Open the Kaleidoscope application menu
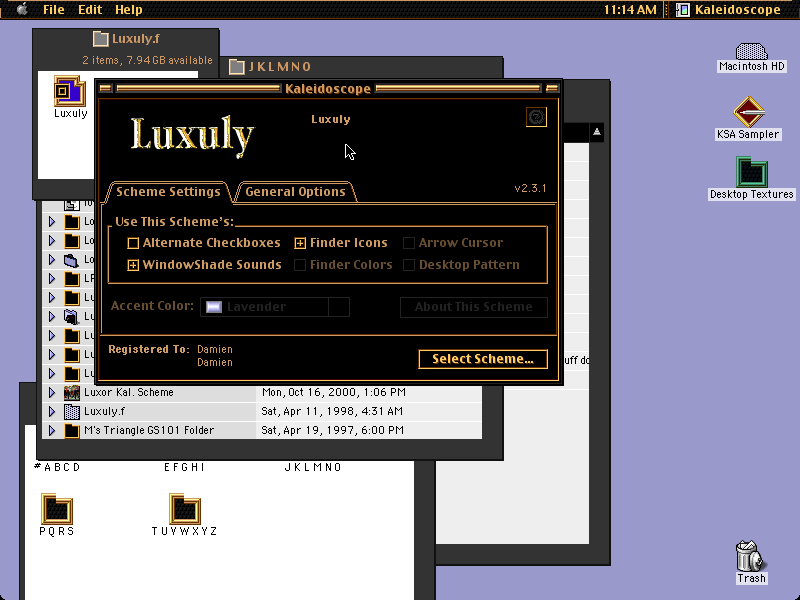 coord(729,9)
